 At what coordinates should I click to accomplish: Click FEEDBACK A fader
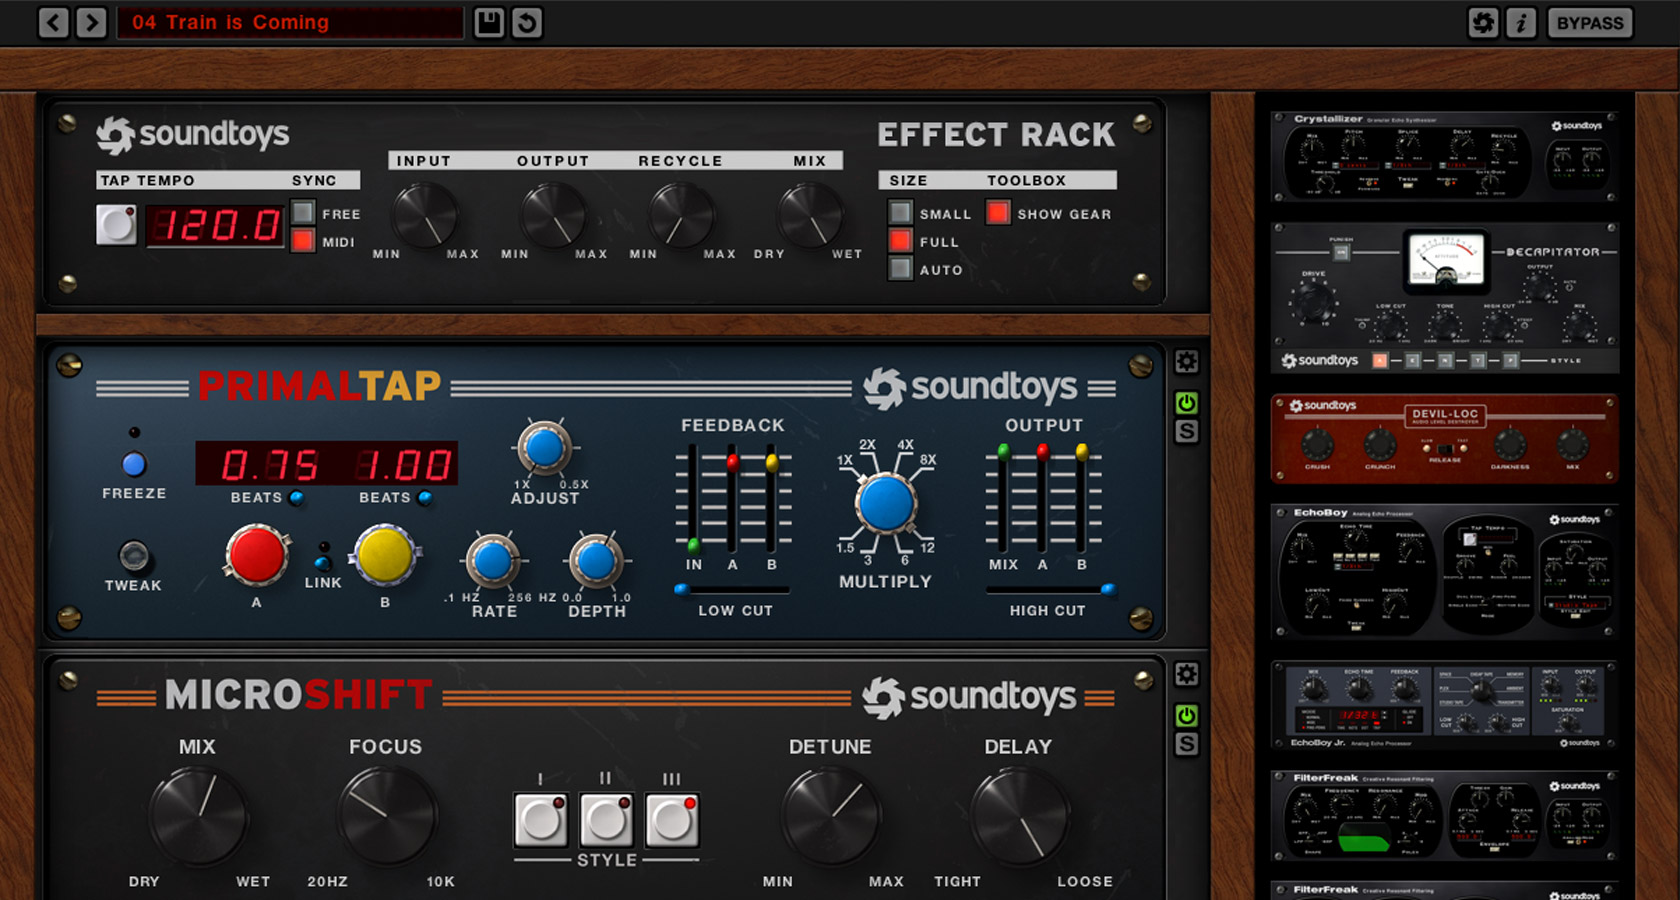tap(733, 462)
